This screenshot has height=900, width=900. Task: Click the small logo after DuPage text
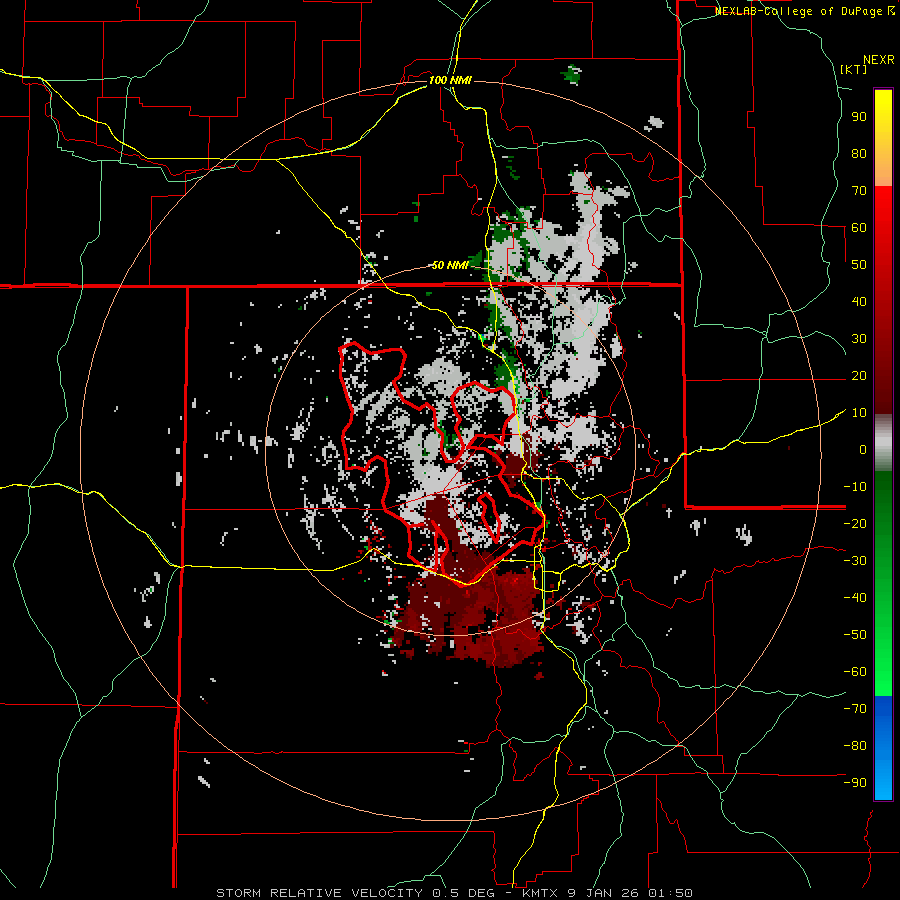pos(891,11)
